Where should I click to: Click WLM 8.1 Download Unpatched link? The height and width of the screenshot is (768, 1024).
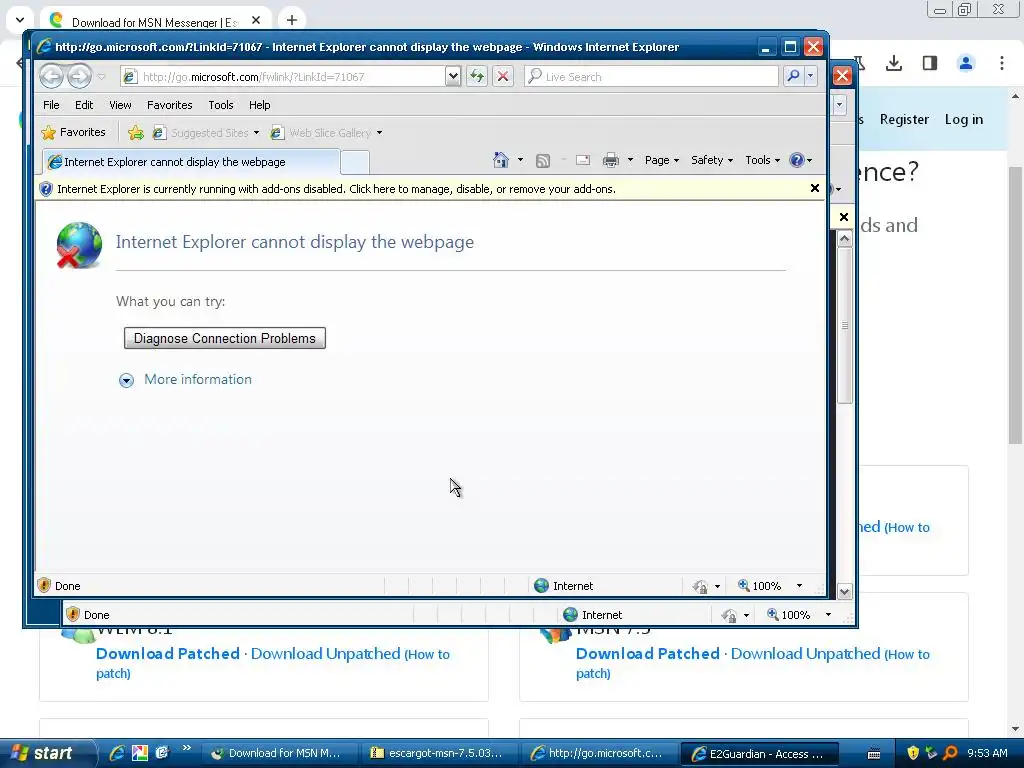click(325, 654)
